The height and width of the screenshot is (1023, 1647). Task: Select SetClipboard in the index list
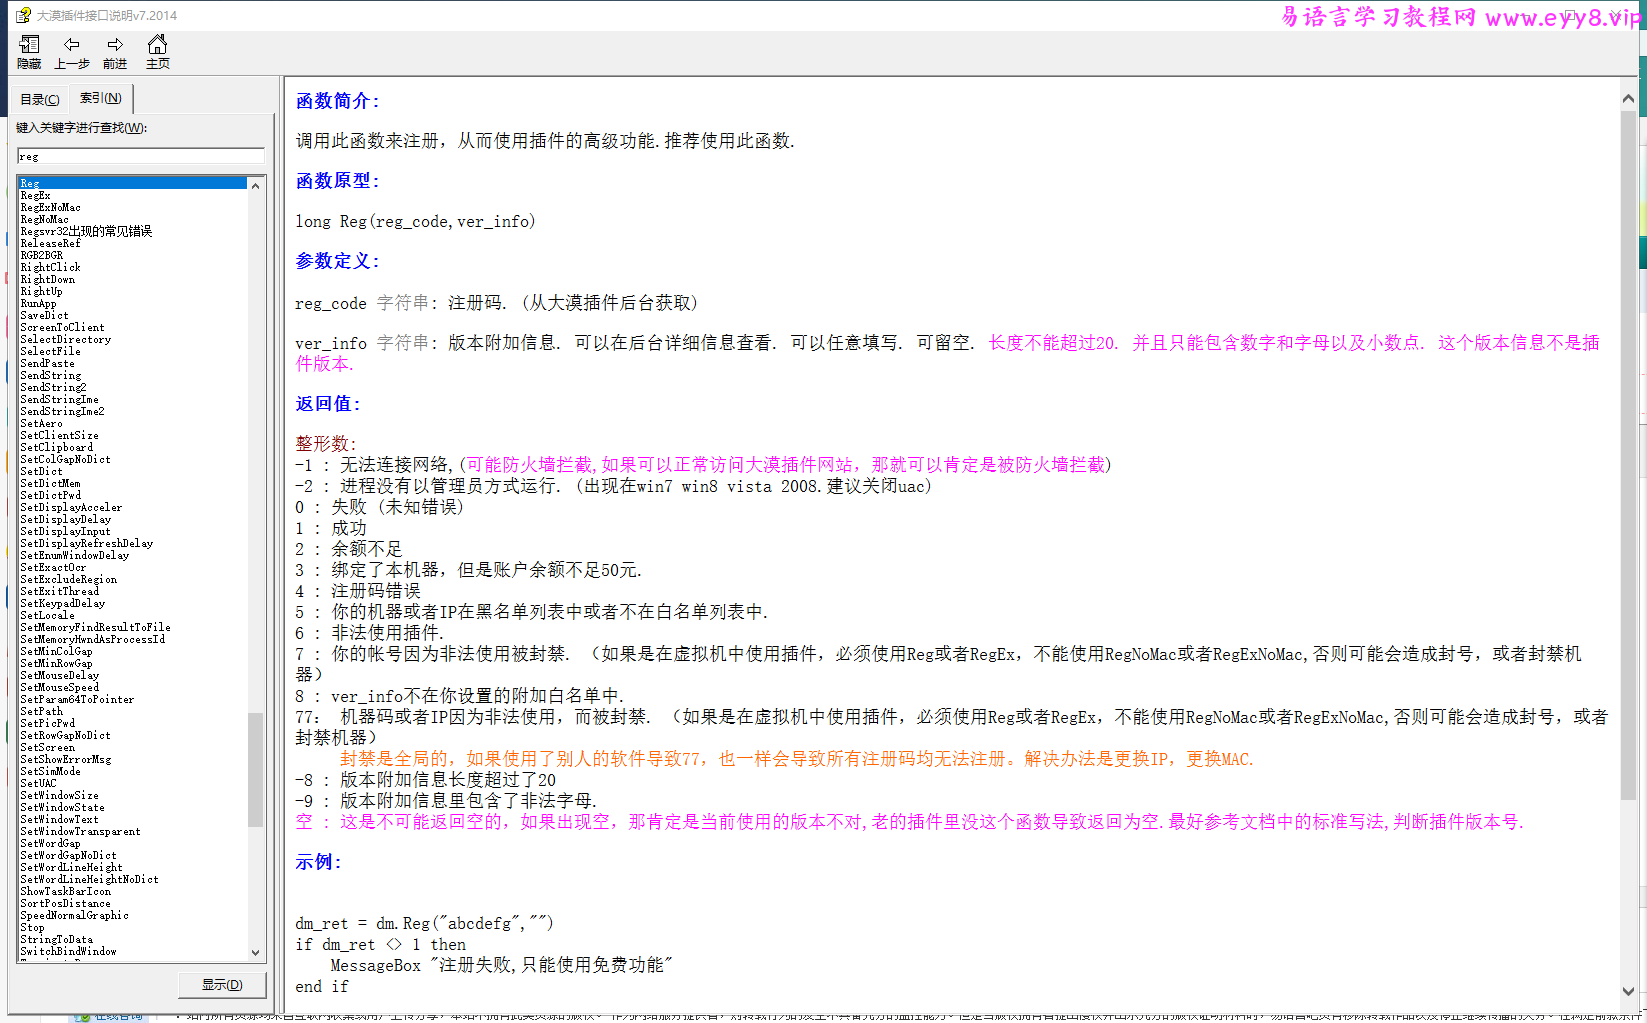tap(56, 447)
